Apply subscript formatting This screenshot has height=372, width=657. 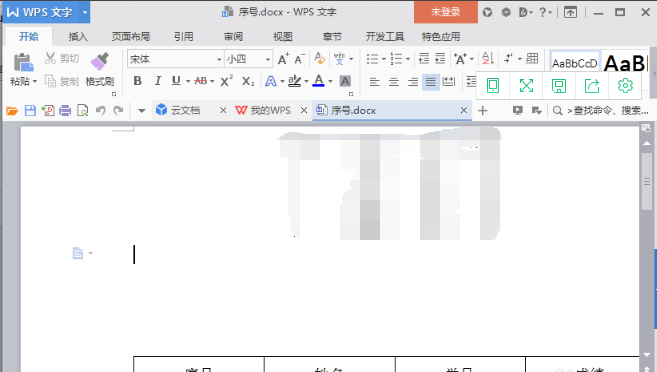point(248,81)
